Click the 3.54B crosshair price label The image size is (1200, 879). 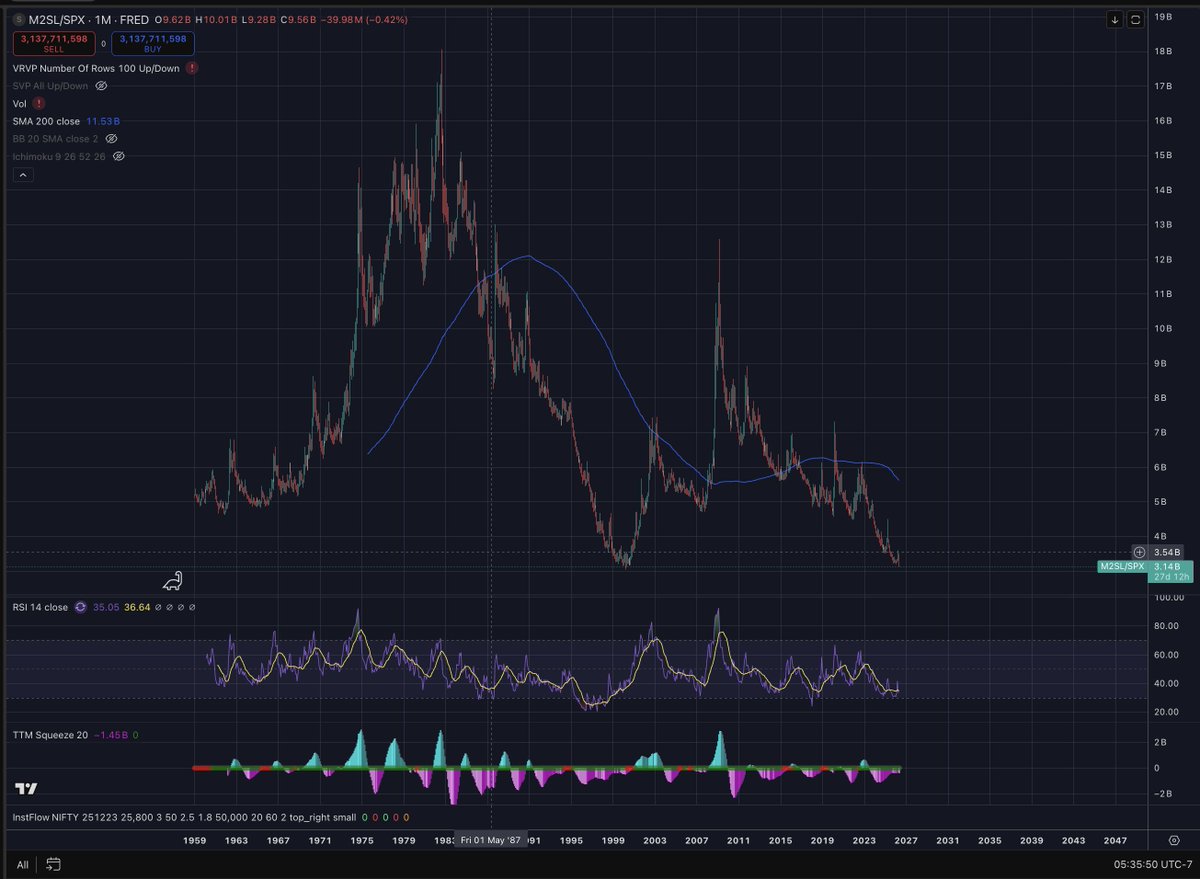pyautogui.click(x=1165, y=552)
